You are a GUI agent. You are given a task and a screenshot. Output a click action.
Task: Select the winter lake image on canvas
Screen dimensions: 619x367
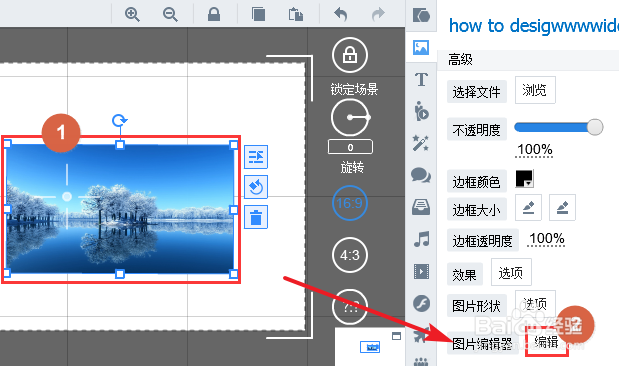pyautogui.click(x=120, y=209)
